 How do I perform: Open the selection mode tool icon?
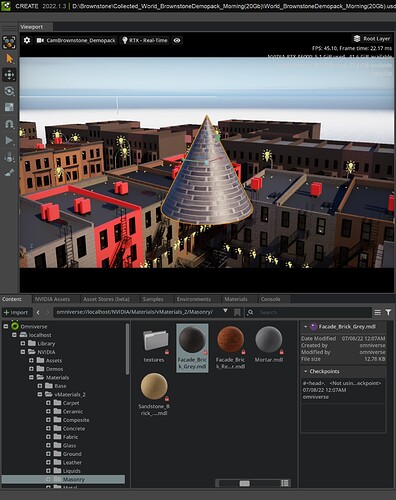tap(9, 42)
